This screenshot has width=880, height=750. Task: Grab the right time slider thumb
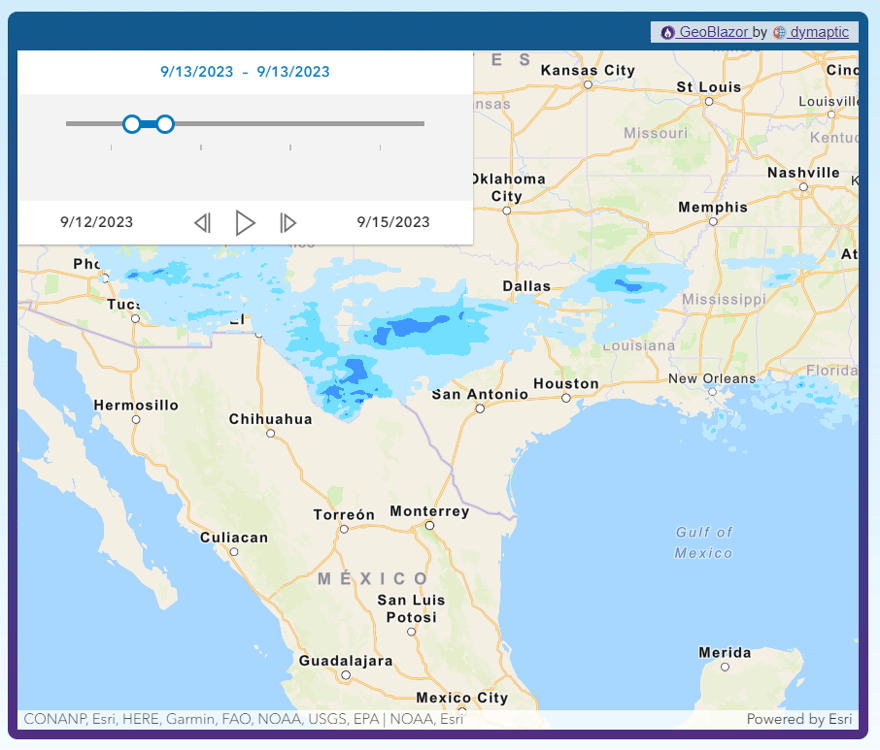166,124
